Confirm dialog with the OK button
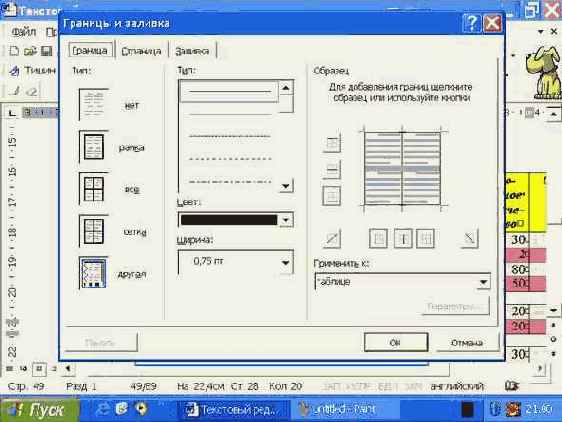Image resolution: width=562 pixels, height=422 pixels. click(396, 343)
